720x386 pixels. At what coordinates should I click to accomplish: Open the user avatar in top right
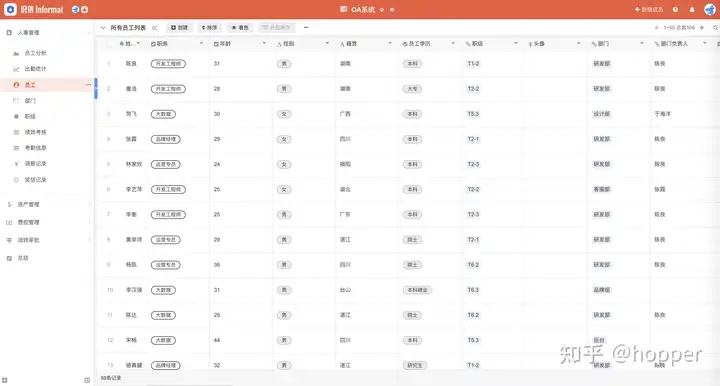click(x=710, y=9)
